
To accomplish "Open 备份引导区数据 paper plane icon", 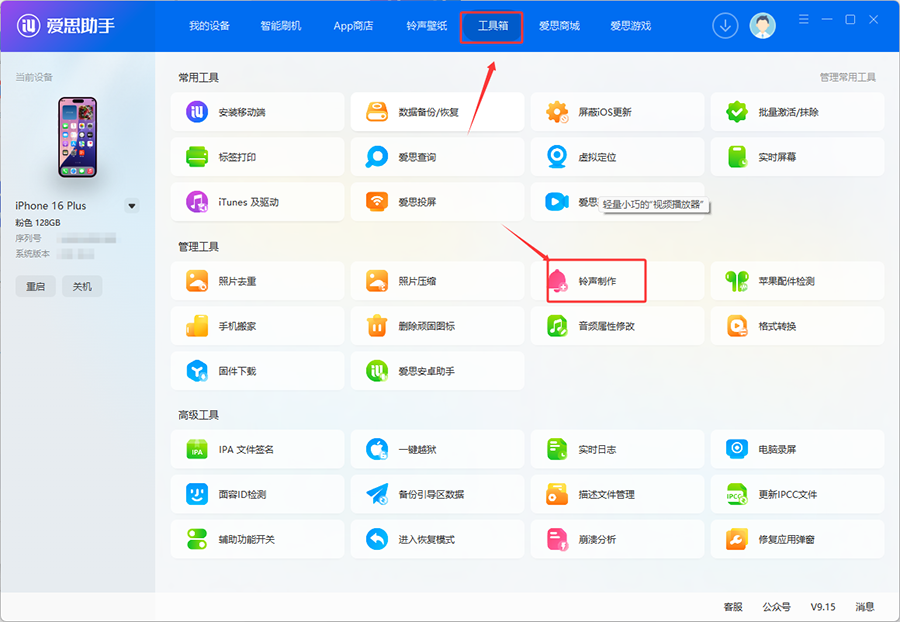I will point(377,494).
